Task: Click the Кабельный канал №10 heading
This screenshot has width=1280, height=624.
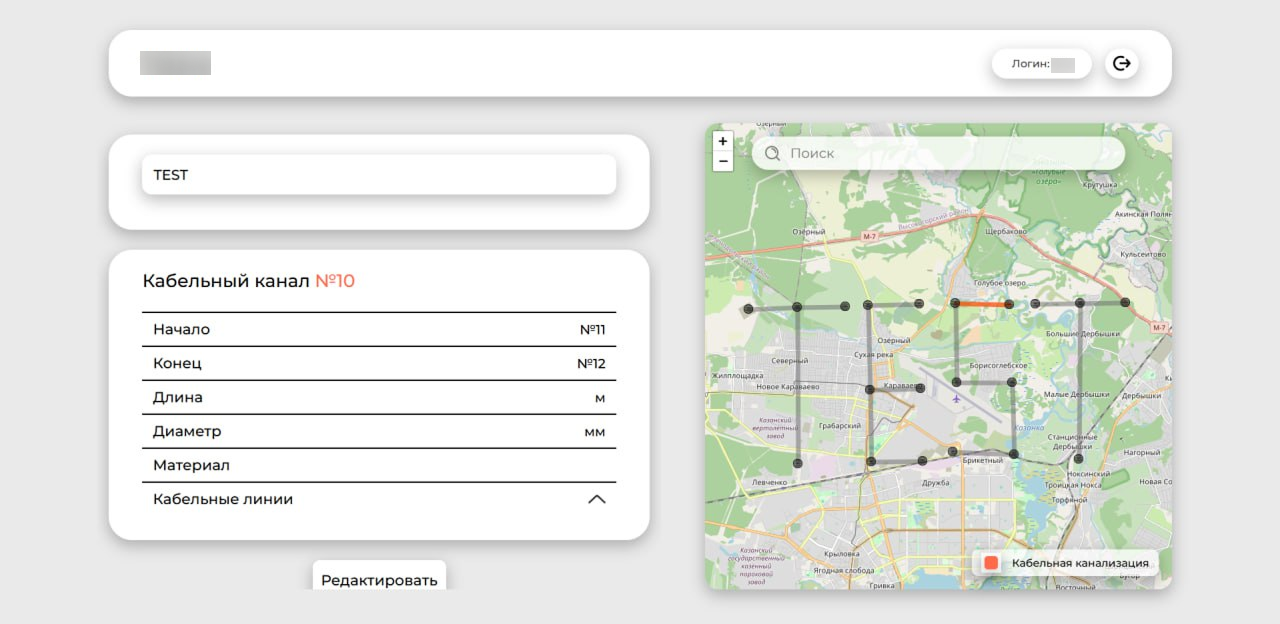Action: pos(248,281)
